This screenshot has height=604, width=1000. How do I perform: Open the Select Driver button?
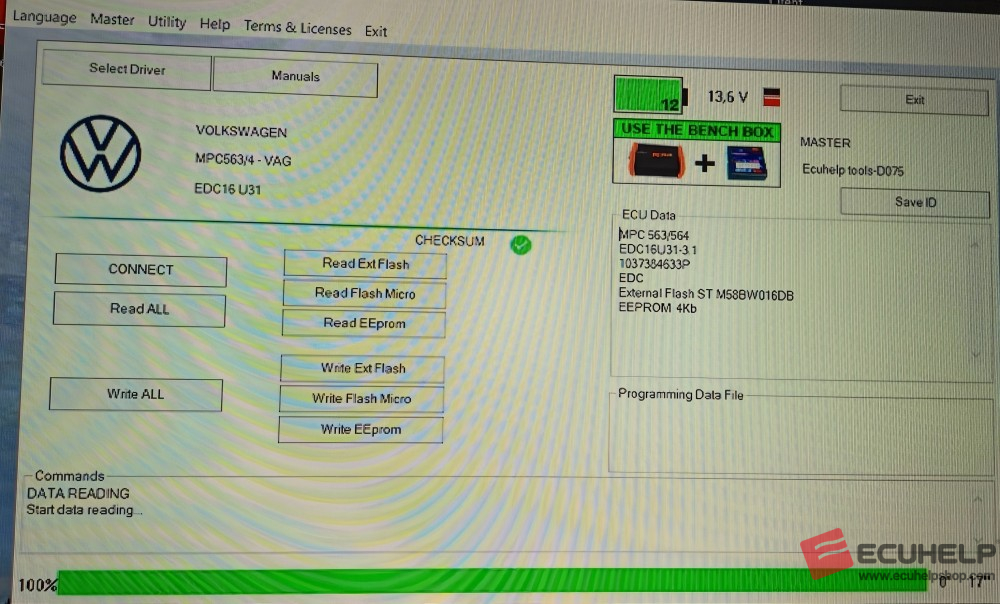point(127,70)
